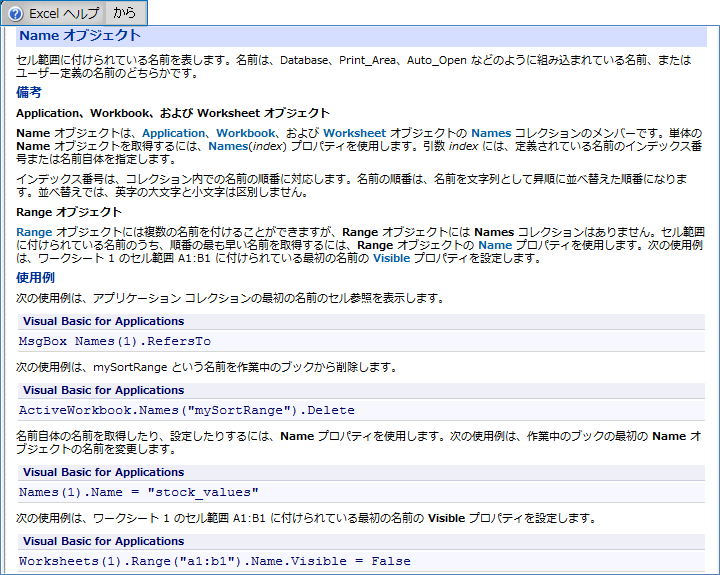Click code 'ActiveWorkbook.Names("mySortRange").Delete'
720x575 pixels.
click(186, 410)
